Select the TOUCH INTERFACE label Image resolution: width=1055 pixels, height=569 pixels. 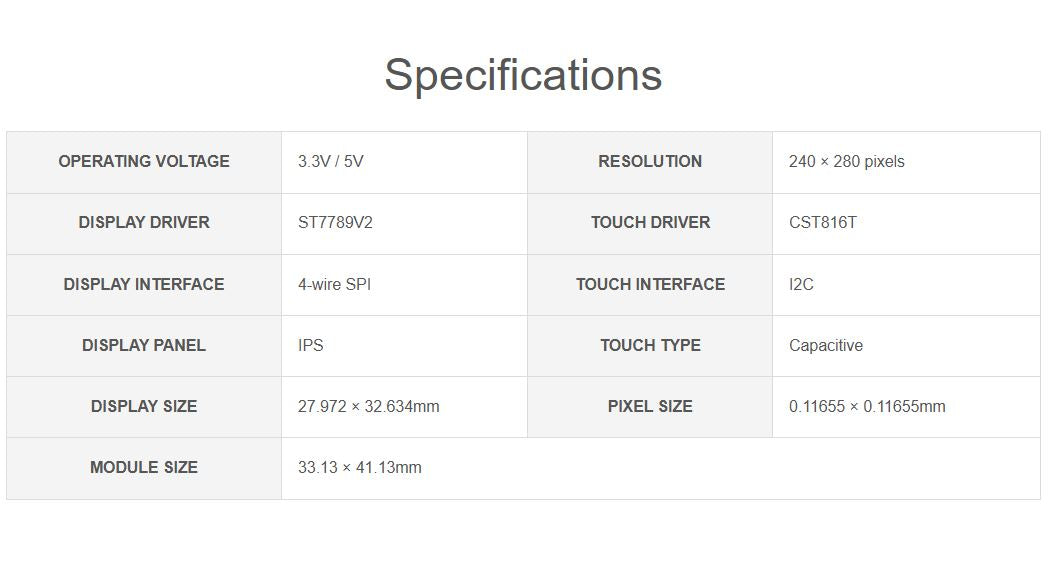[x=650, y=284]
